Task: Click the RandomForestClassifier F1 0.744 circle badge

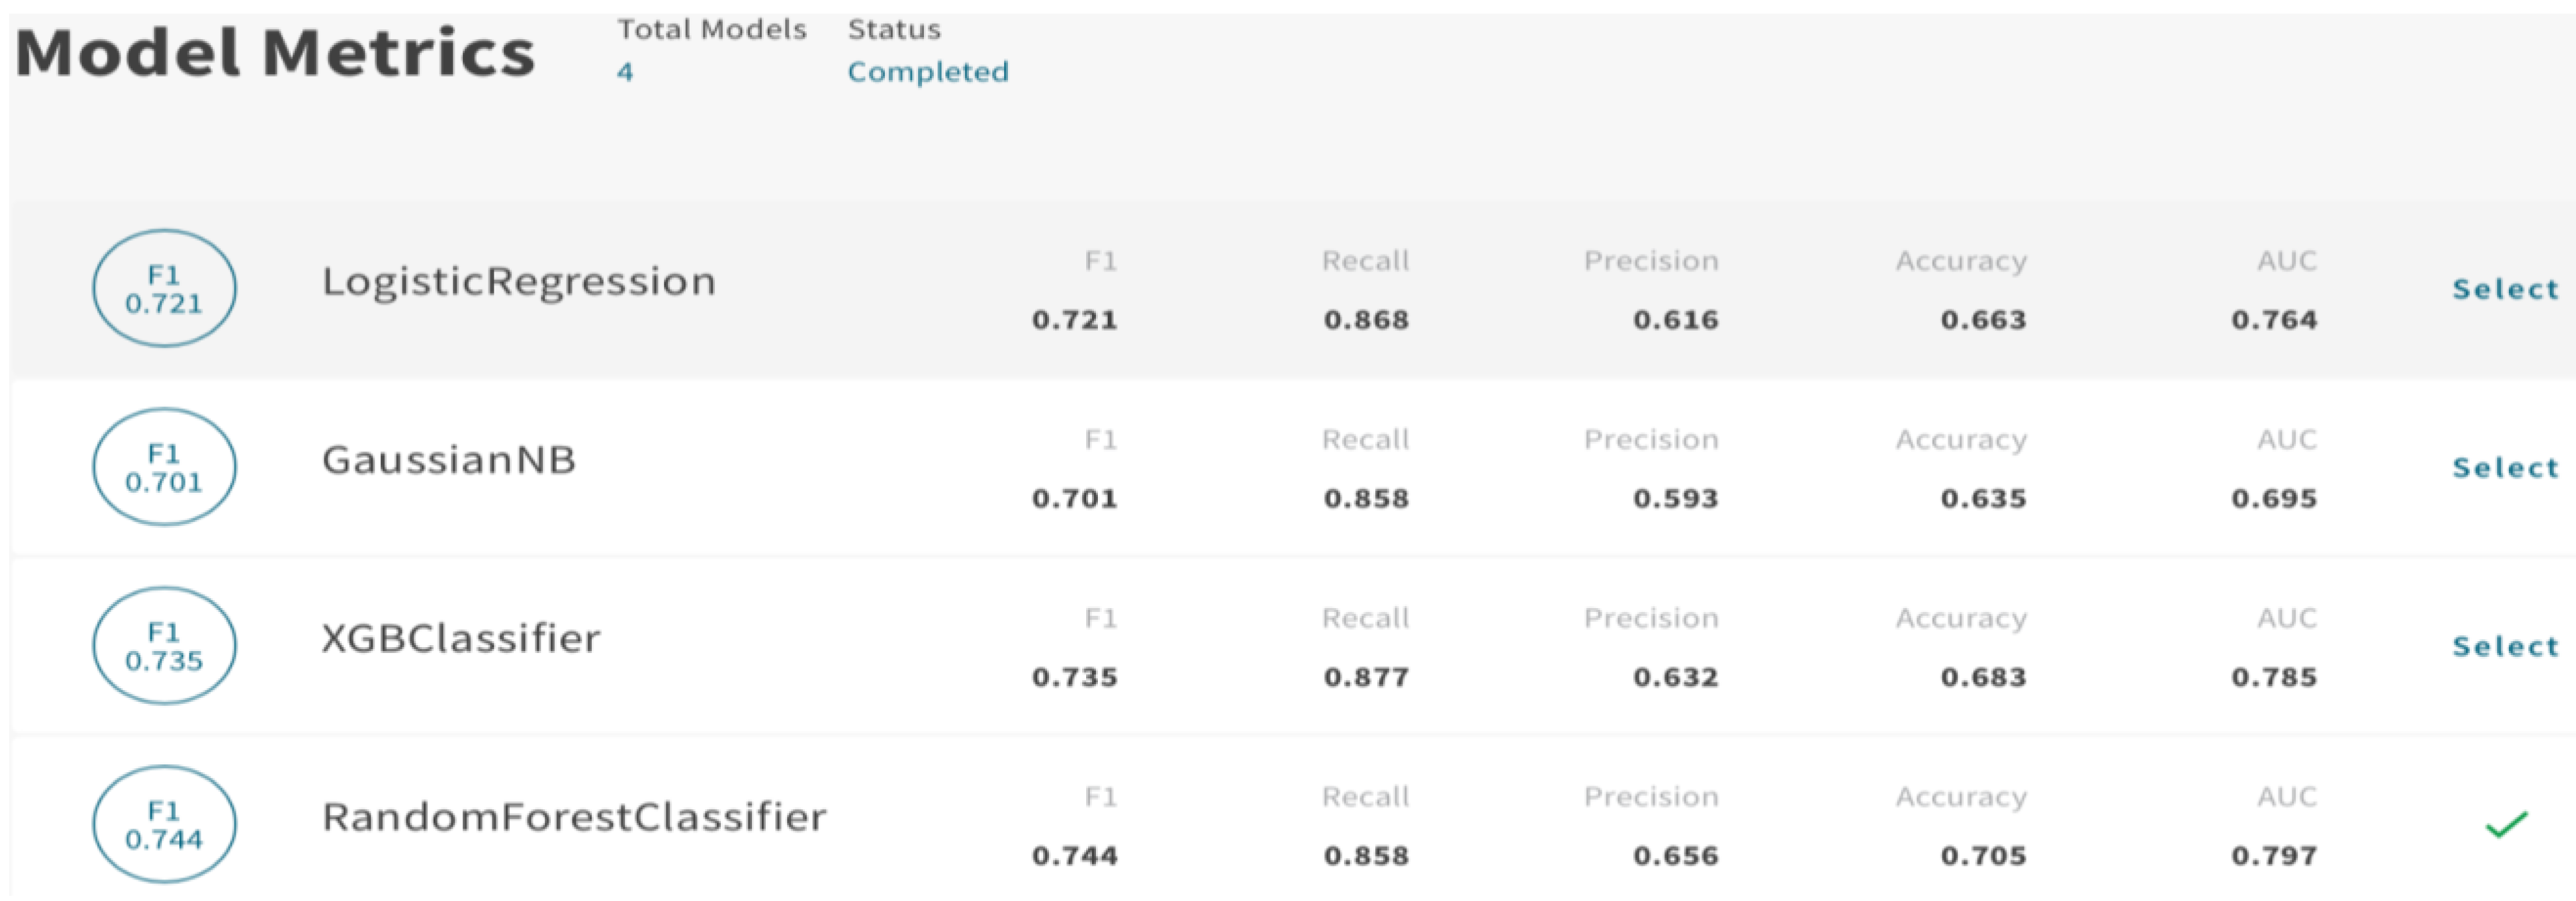Action: click(x=164, y=825)
